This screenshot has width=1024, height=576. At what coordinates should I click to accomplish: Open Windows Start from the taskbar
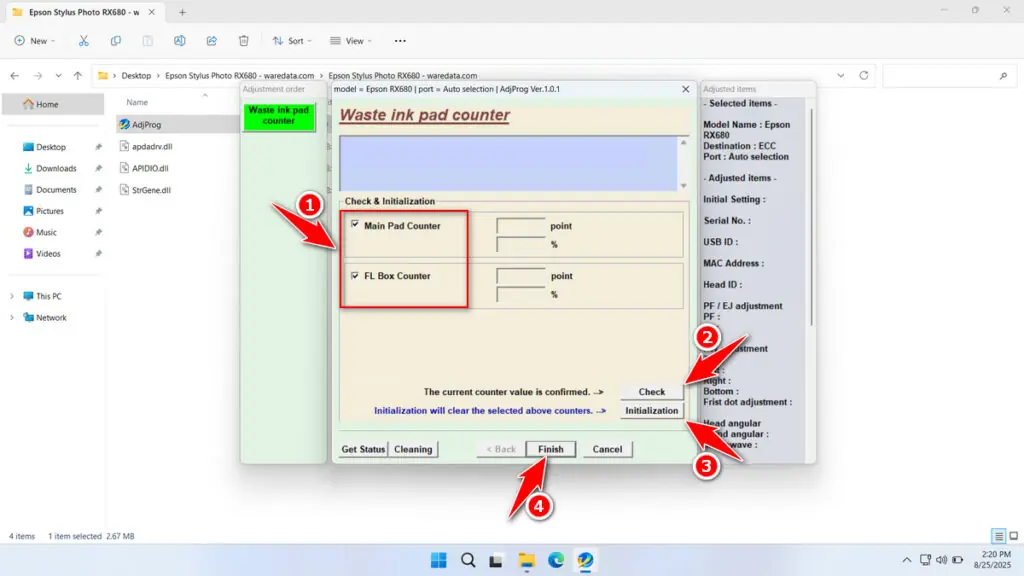(438, 559)
